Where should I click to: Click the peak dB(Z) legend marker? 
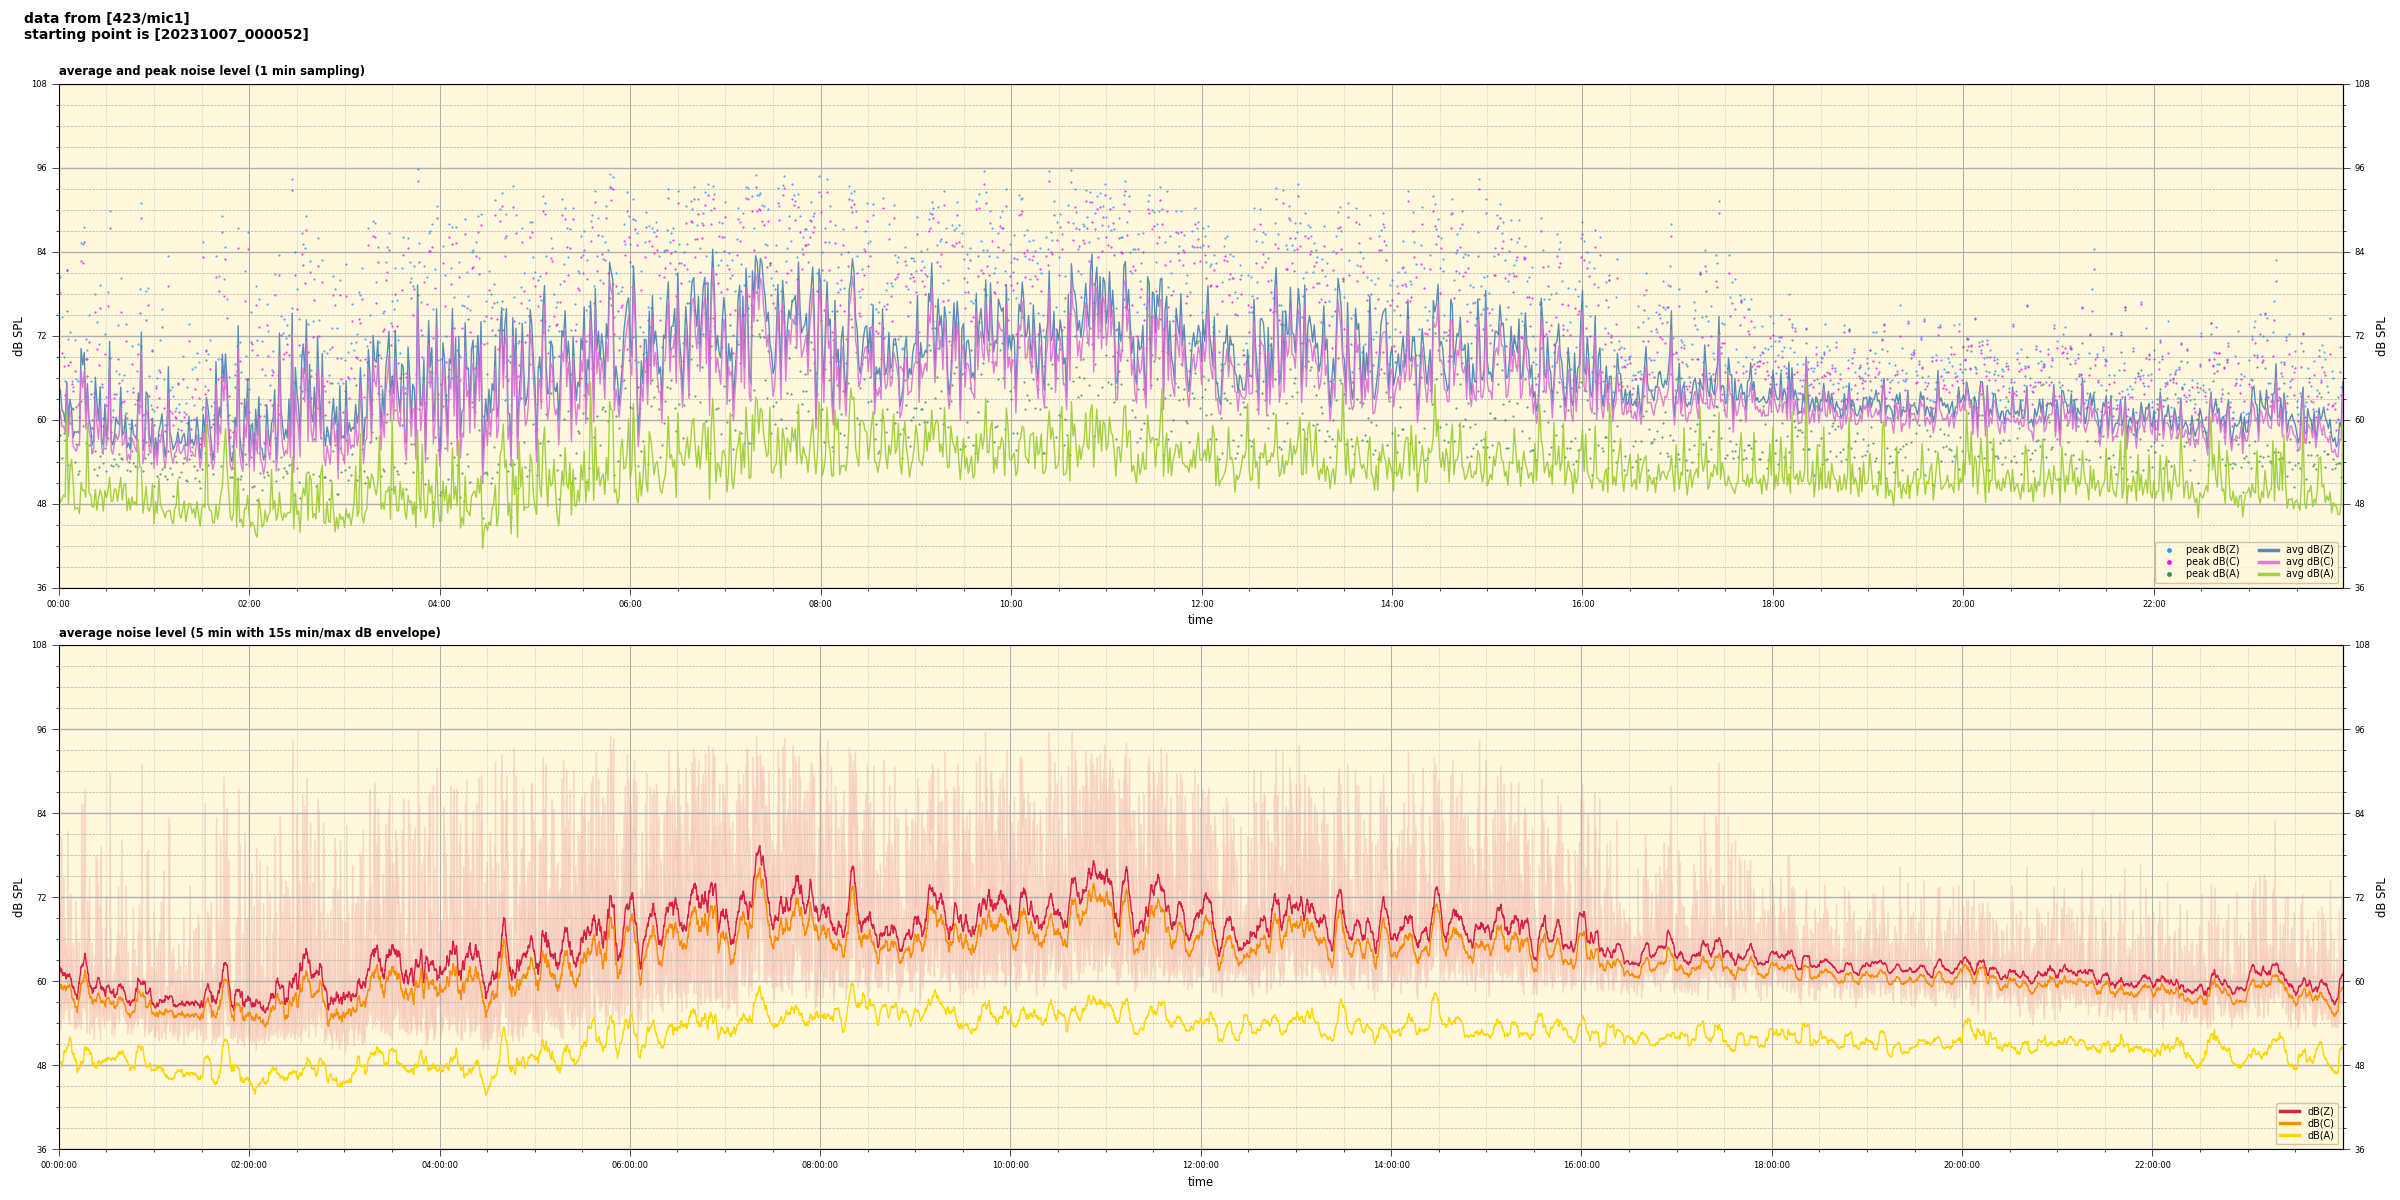pos(2169,550)
